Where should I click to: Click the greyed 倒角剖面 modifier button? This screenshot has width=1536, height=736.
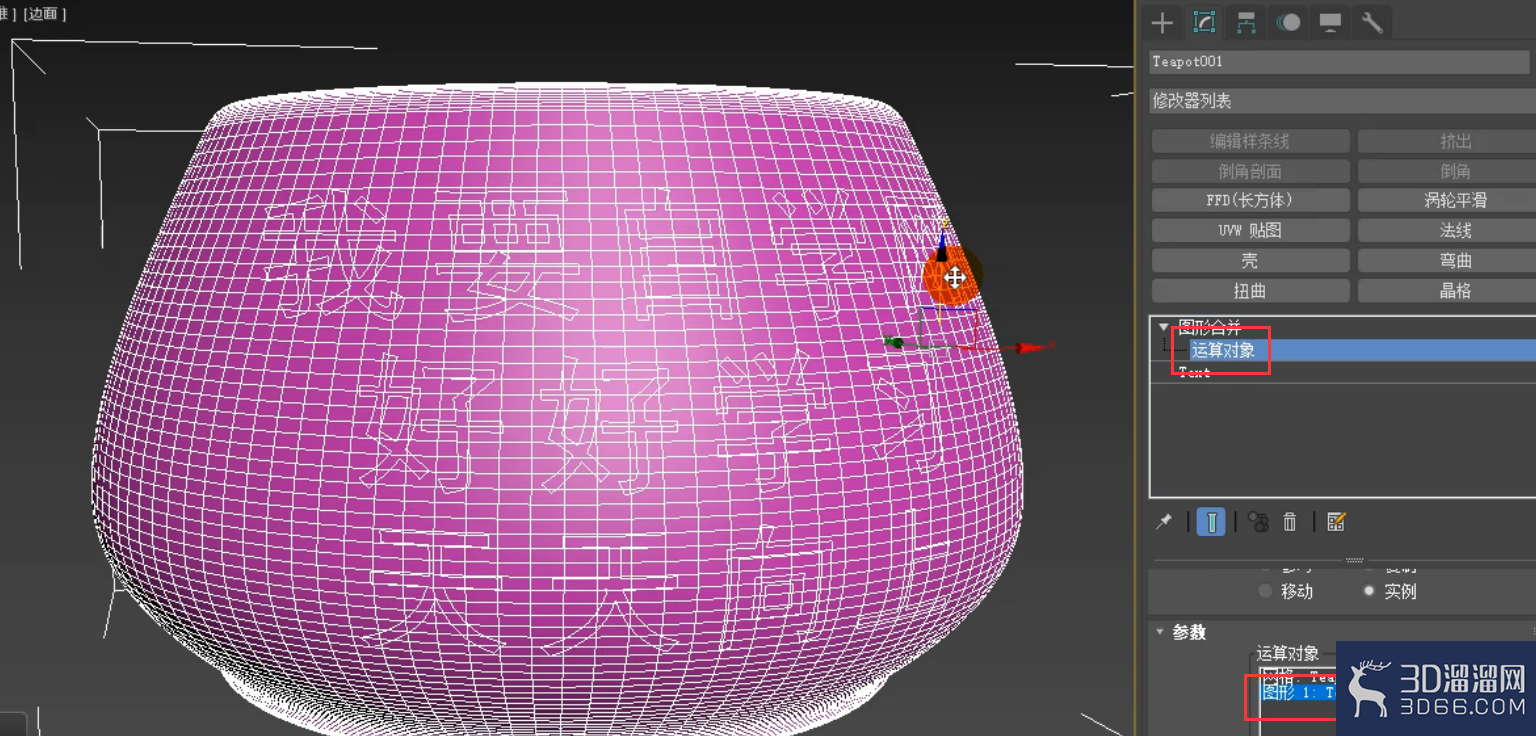[1250, 171]
